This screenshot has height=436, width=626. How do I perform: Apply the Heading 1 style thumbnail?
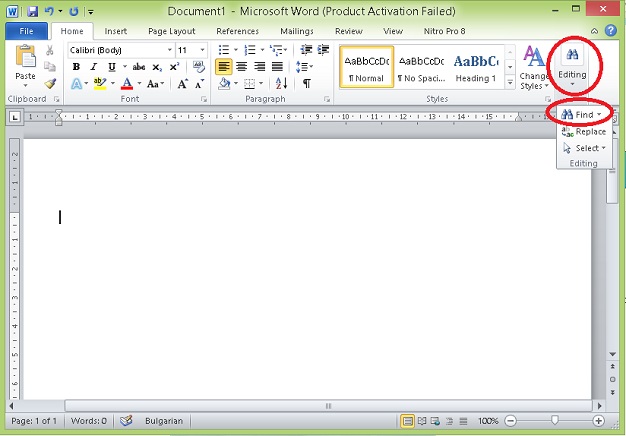pos(477,67)
